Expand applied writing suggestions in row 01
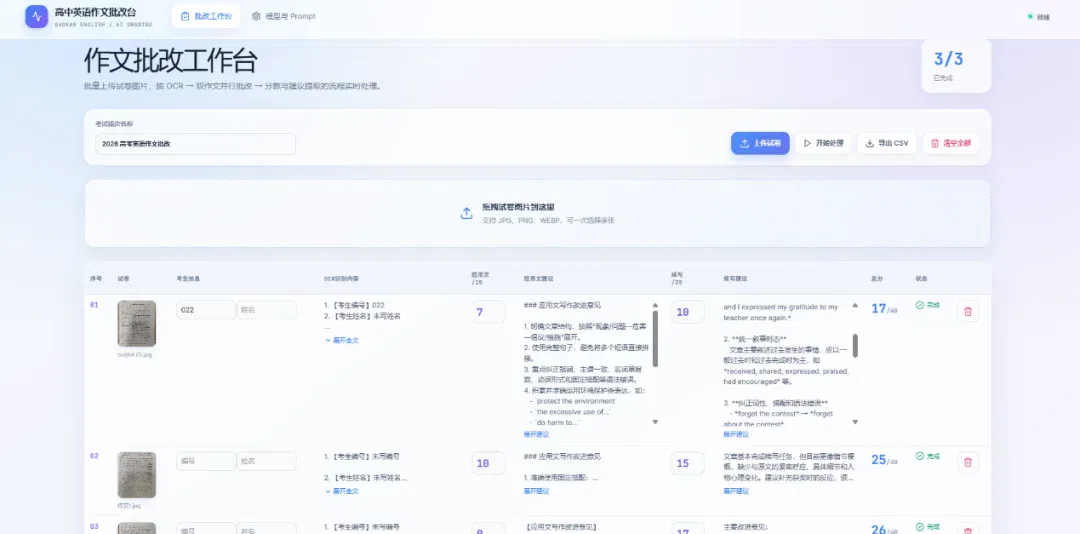This screenshot has height=534, width=1080. coord(536,435)
